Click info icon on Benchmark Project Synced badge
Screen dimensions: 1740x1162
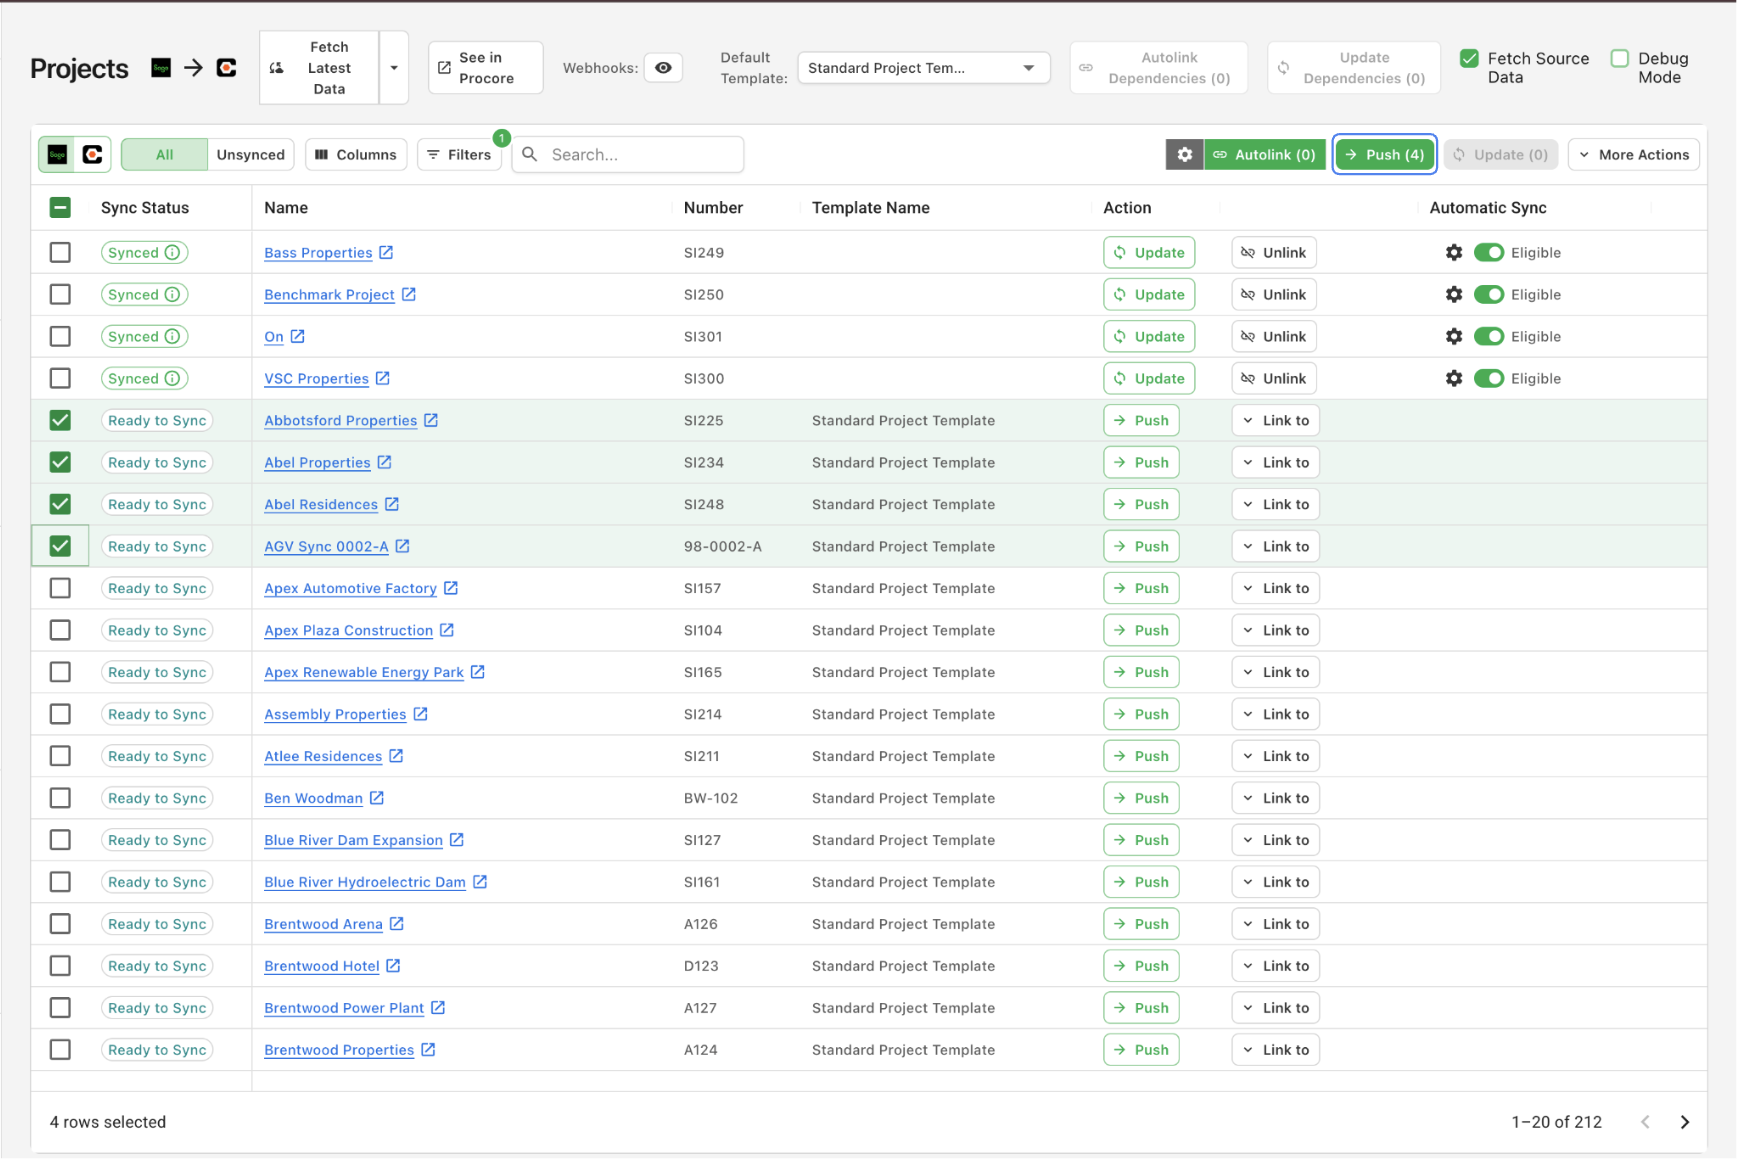(x=172, y=295)
